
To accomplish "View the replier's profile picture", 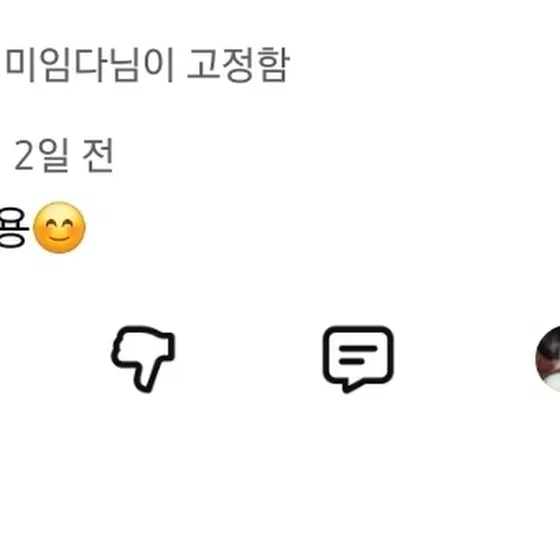I will pyautogui.click(x=548, y=359).
